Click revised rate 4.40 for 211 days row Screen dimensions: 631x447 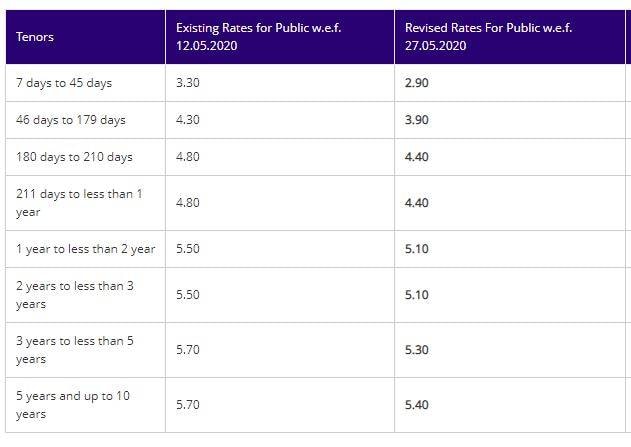tap(417, 203)
